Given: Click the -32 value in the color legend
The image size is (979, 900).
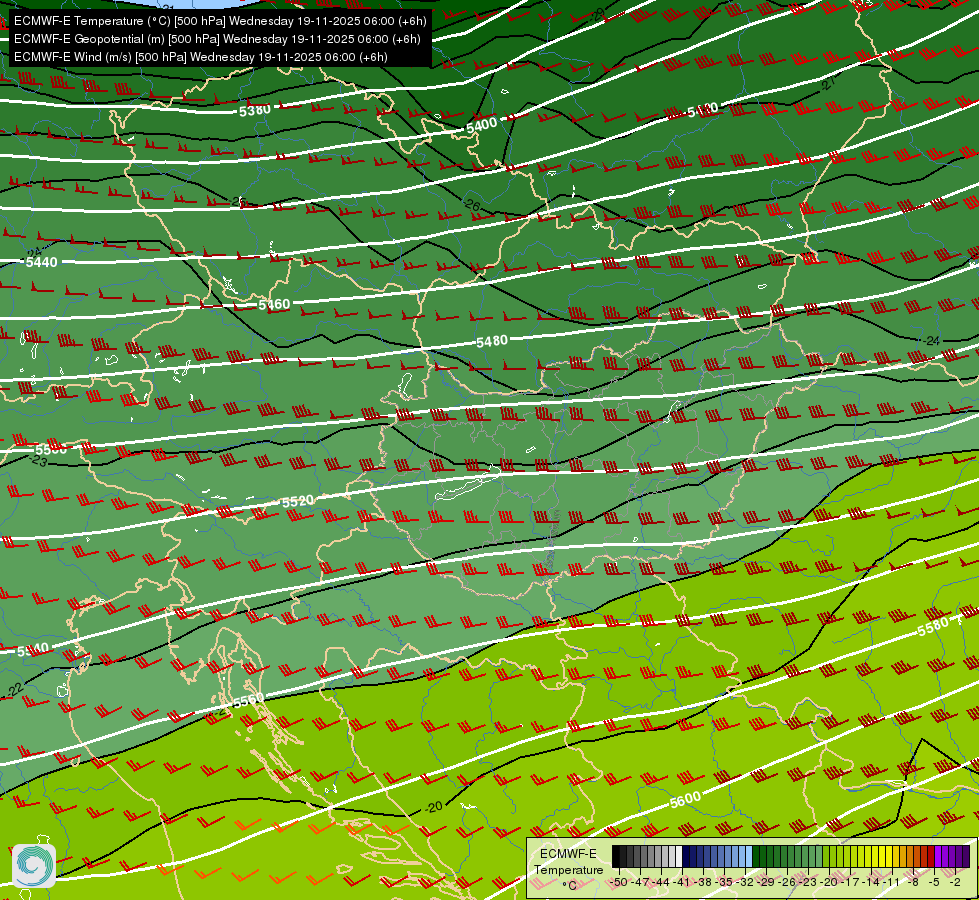Looking at the screenshot, I should click(x=745, y=882).
